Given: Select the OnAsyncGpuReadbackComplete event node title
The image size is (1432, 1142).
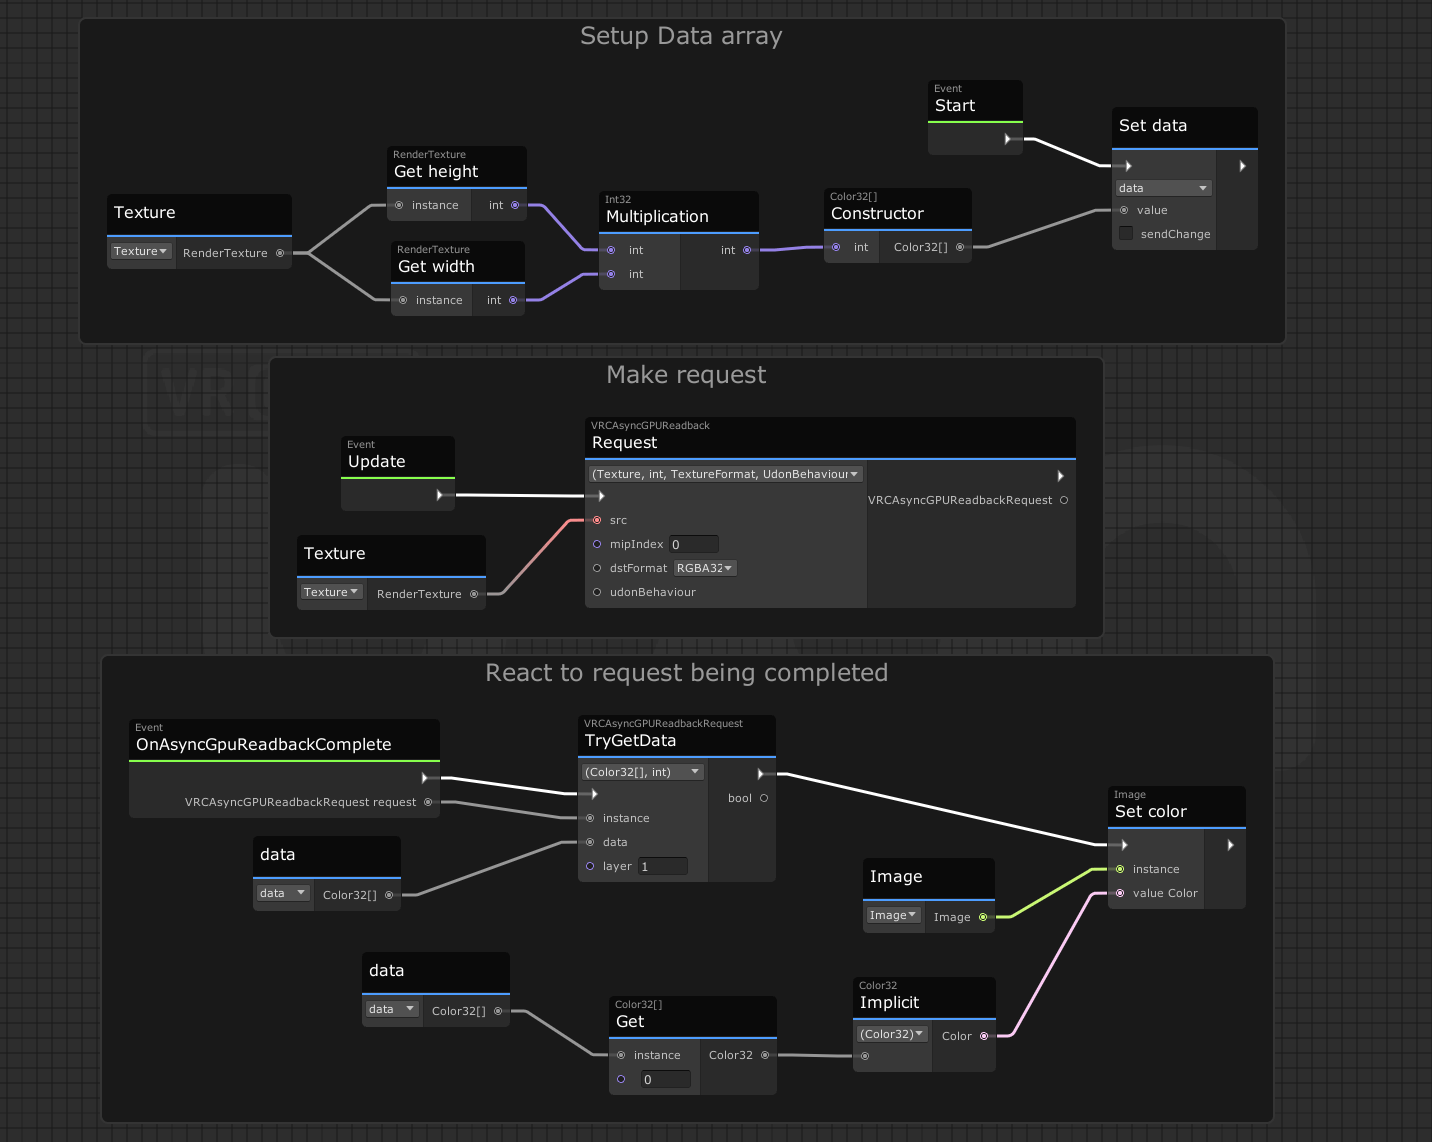Looking at the screenshot, I should point(264,744).
